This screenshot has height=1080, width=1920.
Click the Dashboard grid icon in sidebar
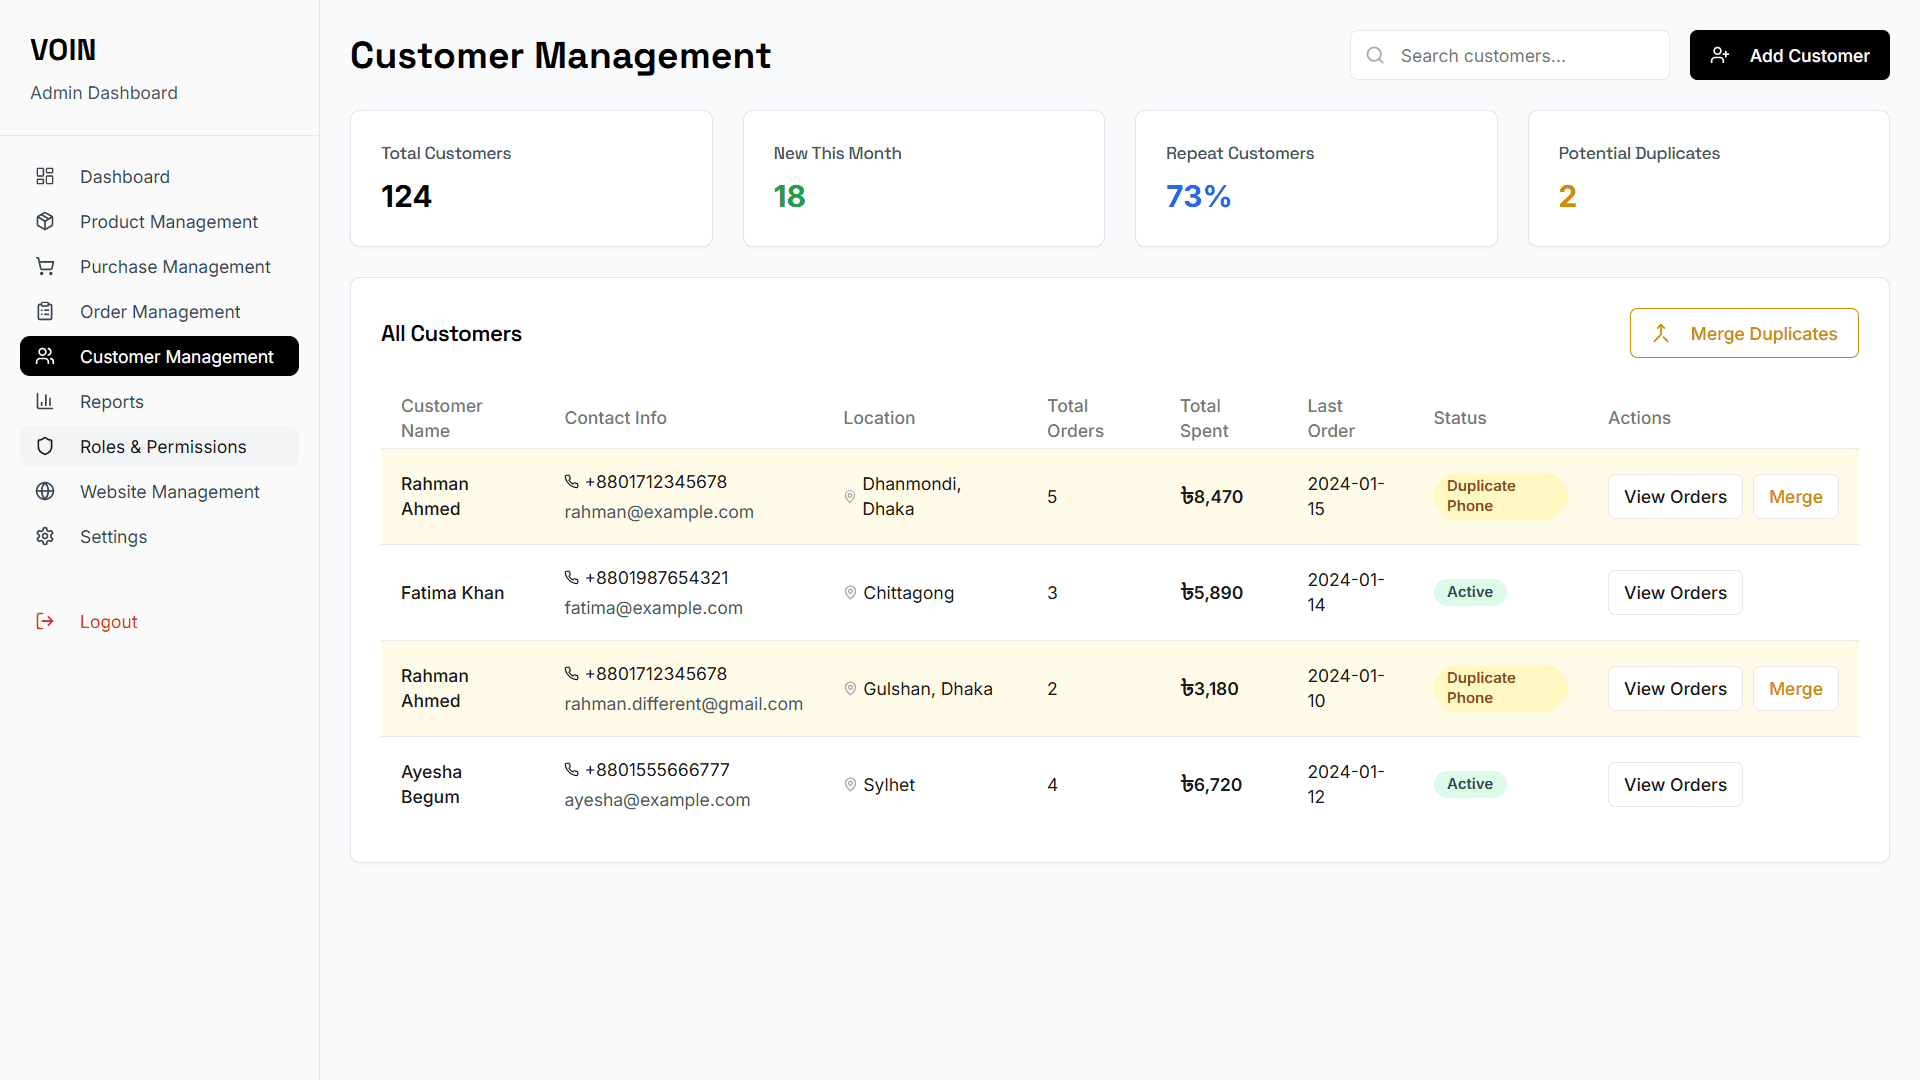point(45,177)
